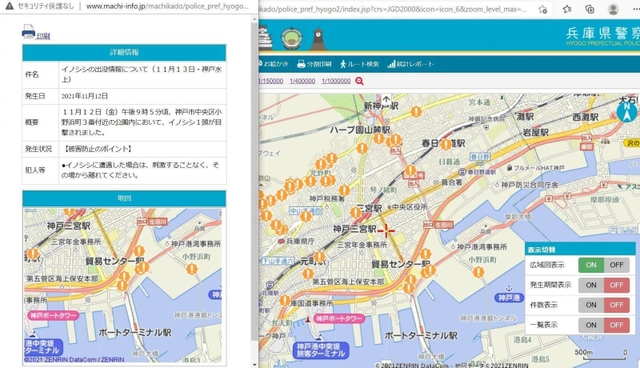Select the 1/1000000 map scale
Viewport: 640px width, 368px height.
click(336, 81)
